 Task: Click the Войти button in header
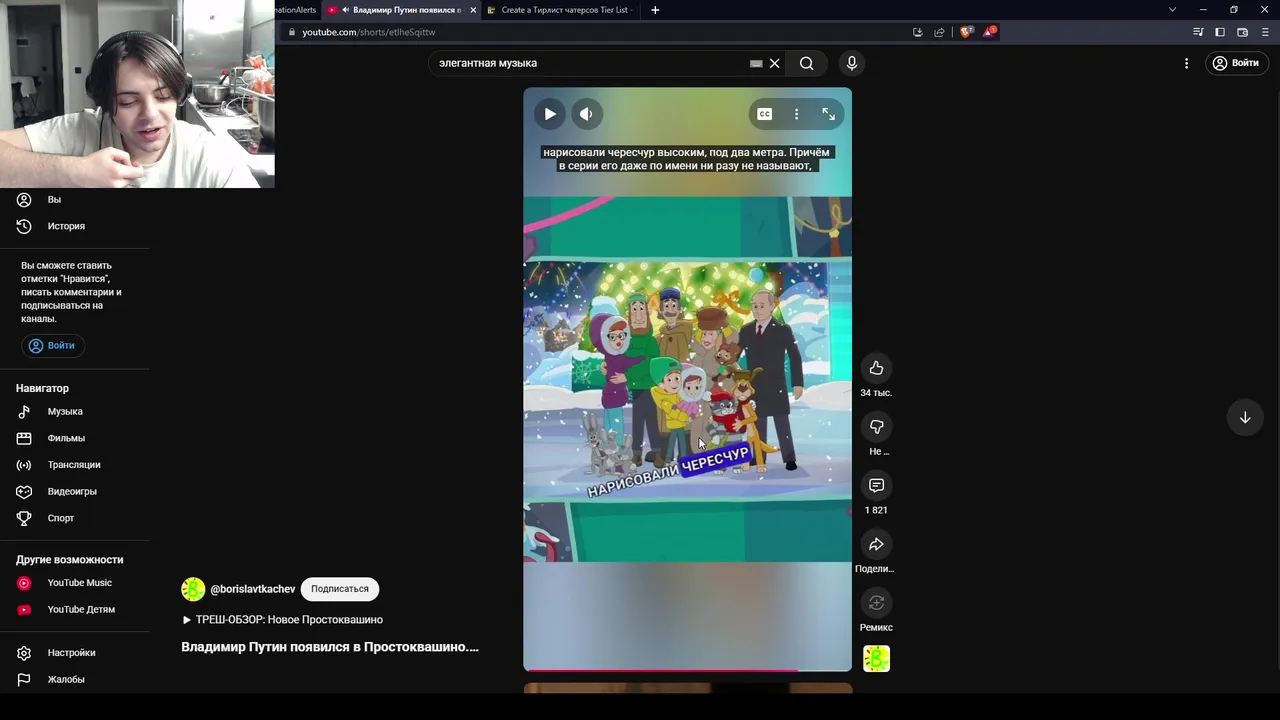1236,63
